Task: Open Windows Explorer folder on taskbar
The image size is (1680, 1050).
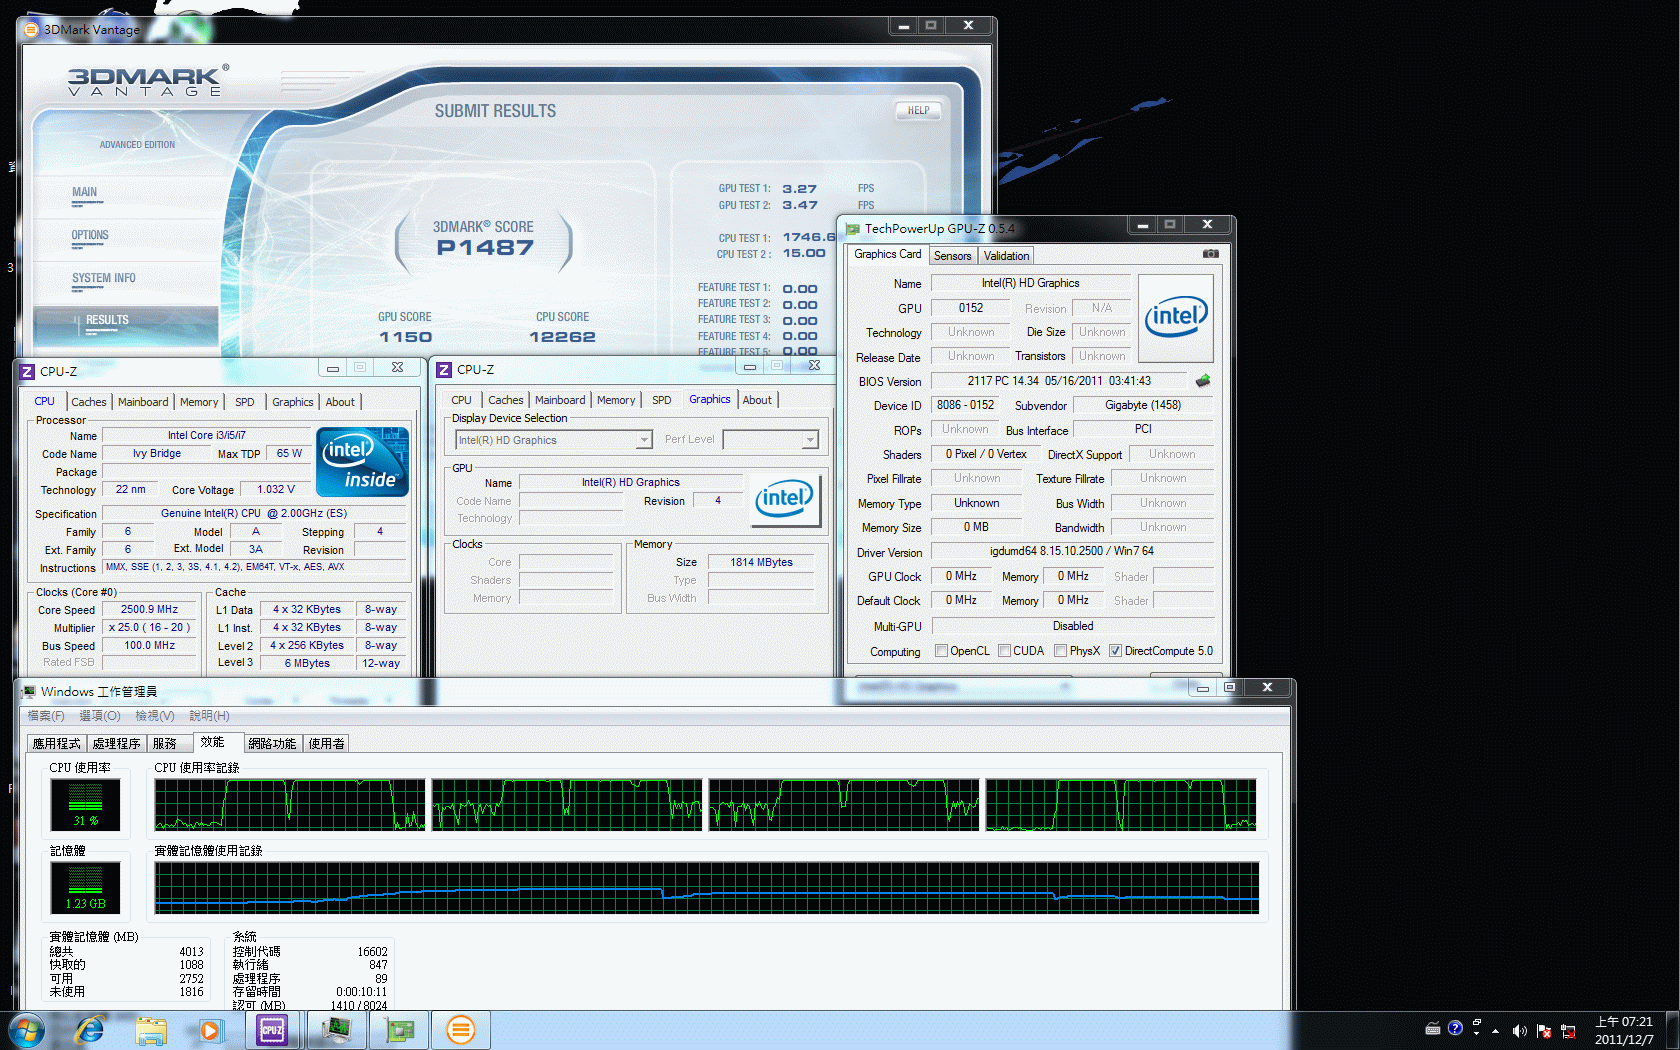Action: (x=151, y=1030)
